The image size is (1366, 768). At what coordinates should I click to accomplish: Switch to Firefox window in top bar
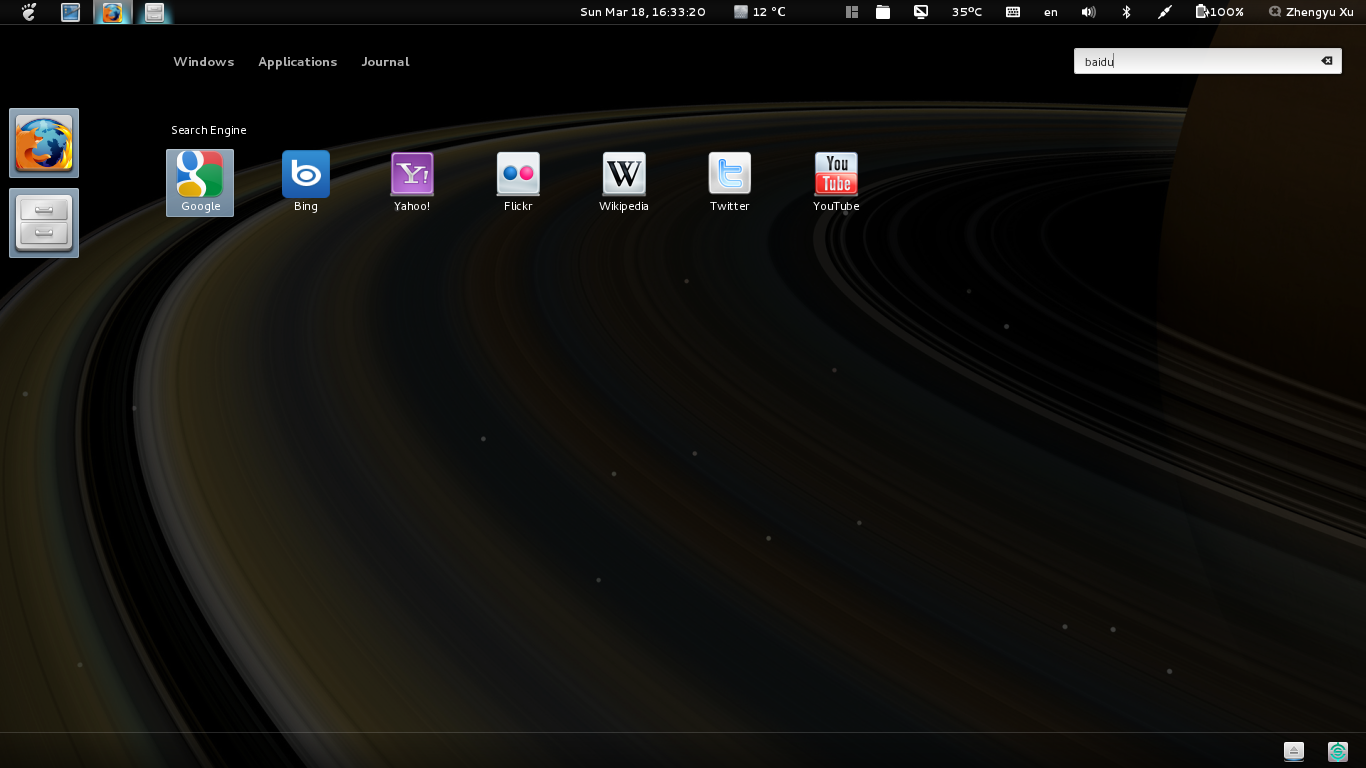pos(112,12)
